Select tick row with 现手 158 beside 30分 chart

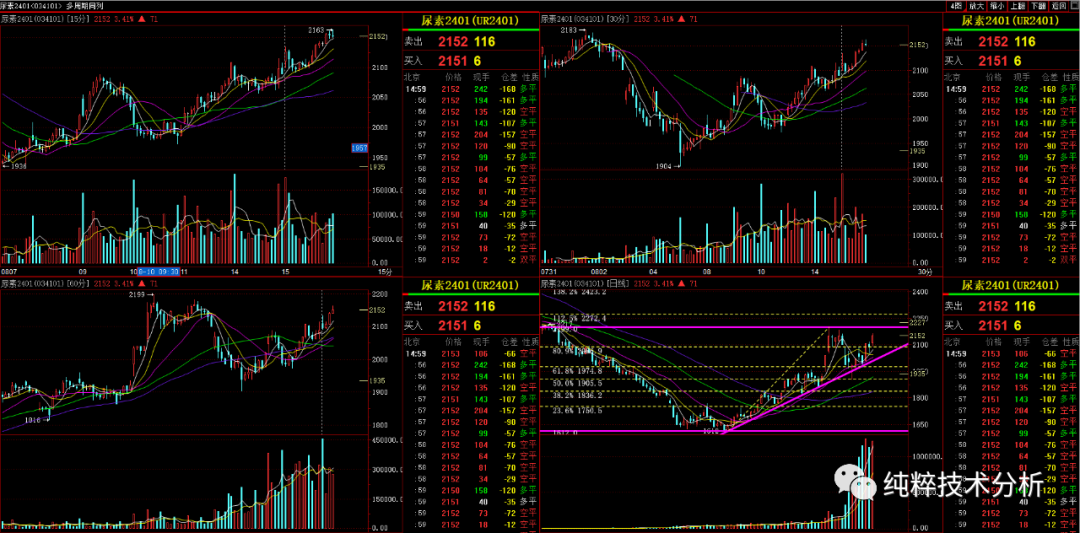click(x=1011, y=213)
